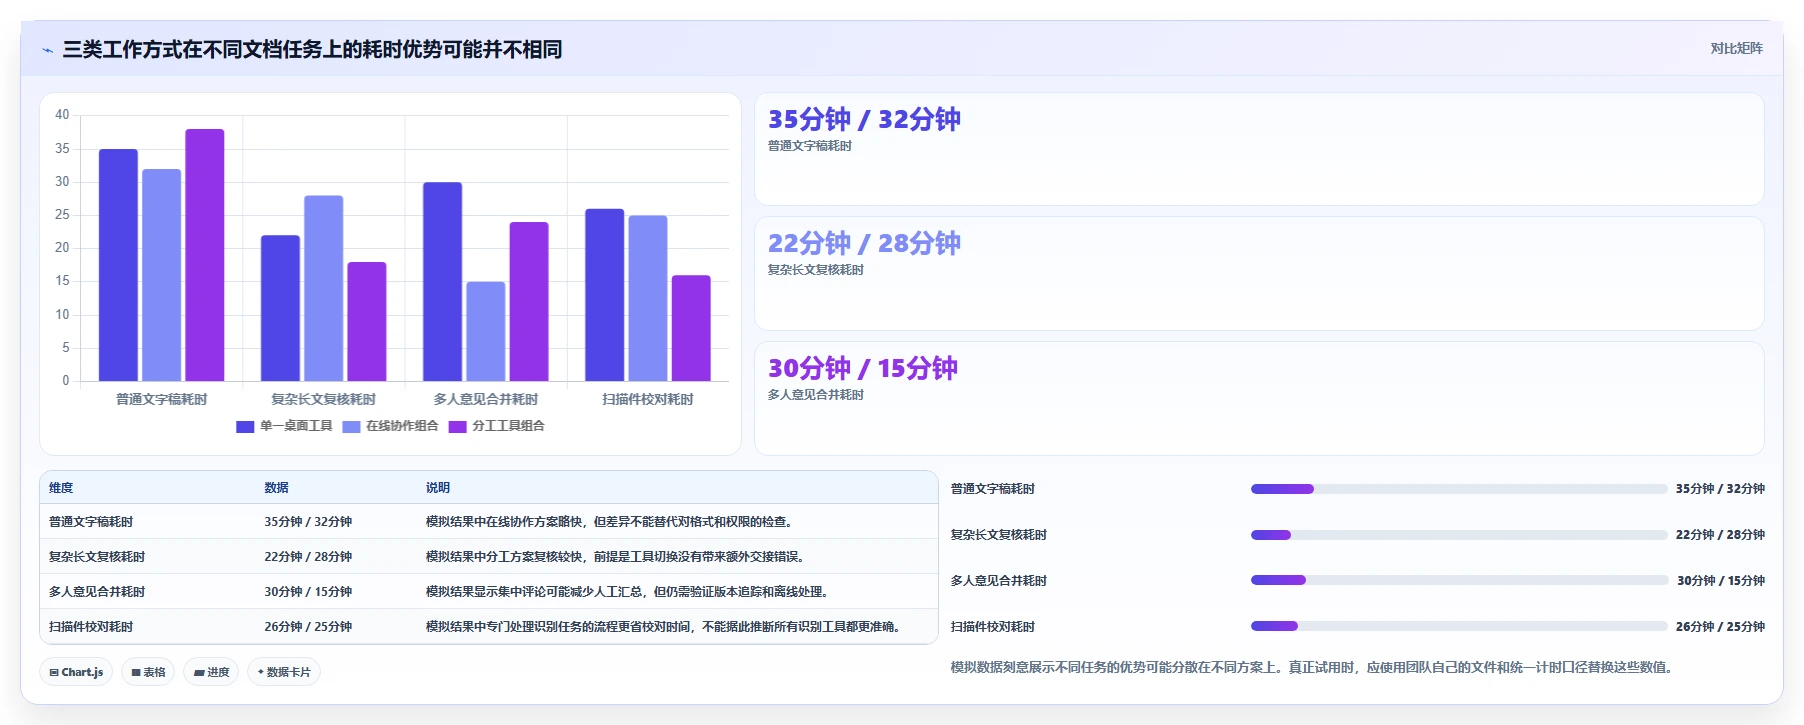Click the 扫描件校对耗时 chart axis label
This screenshot has width=1804, height=725.
648,399
